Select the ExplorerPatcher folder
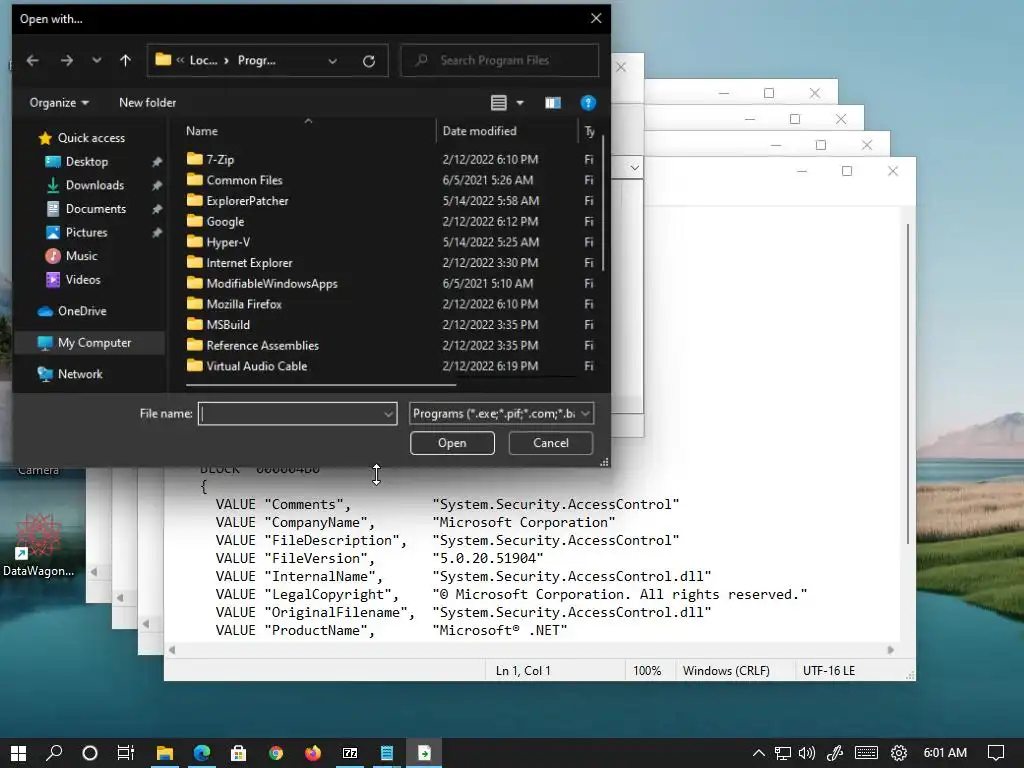This screenshot has height=768, width=1024. [247, 200]
